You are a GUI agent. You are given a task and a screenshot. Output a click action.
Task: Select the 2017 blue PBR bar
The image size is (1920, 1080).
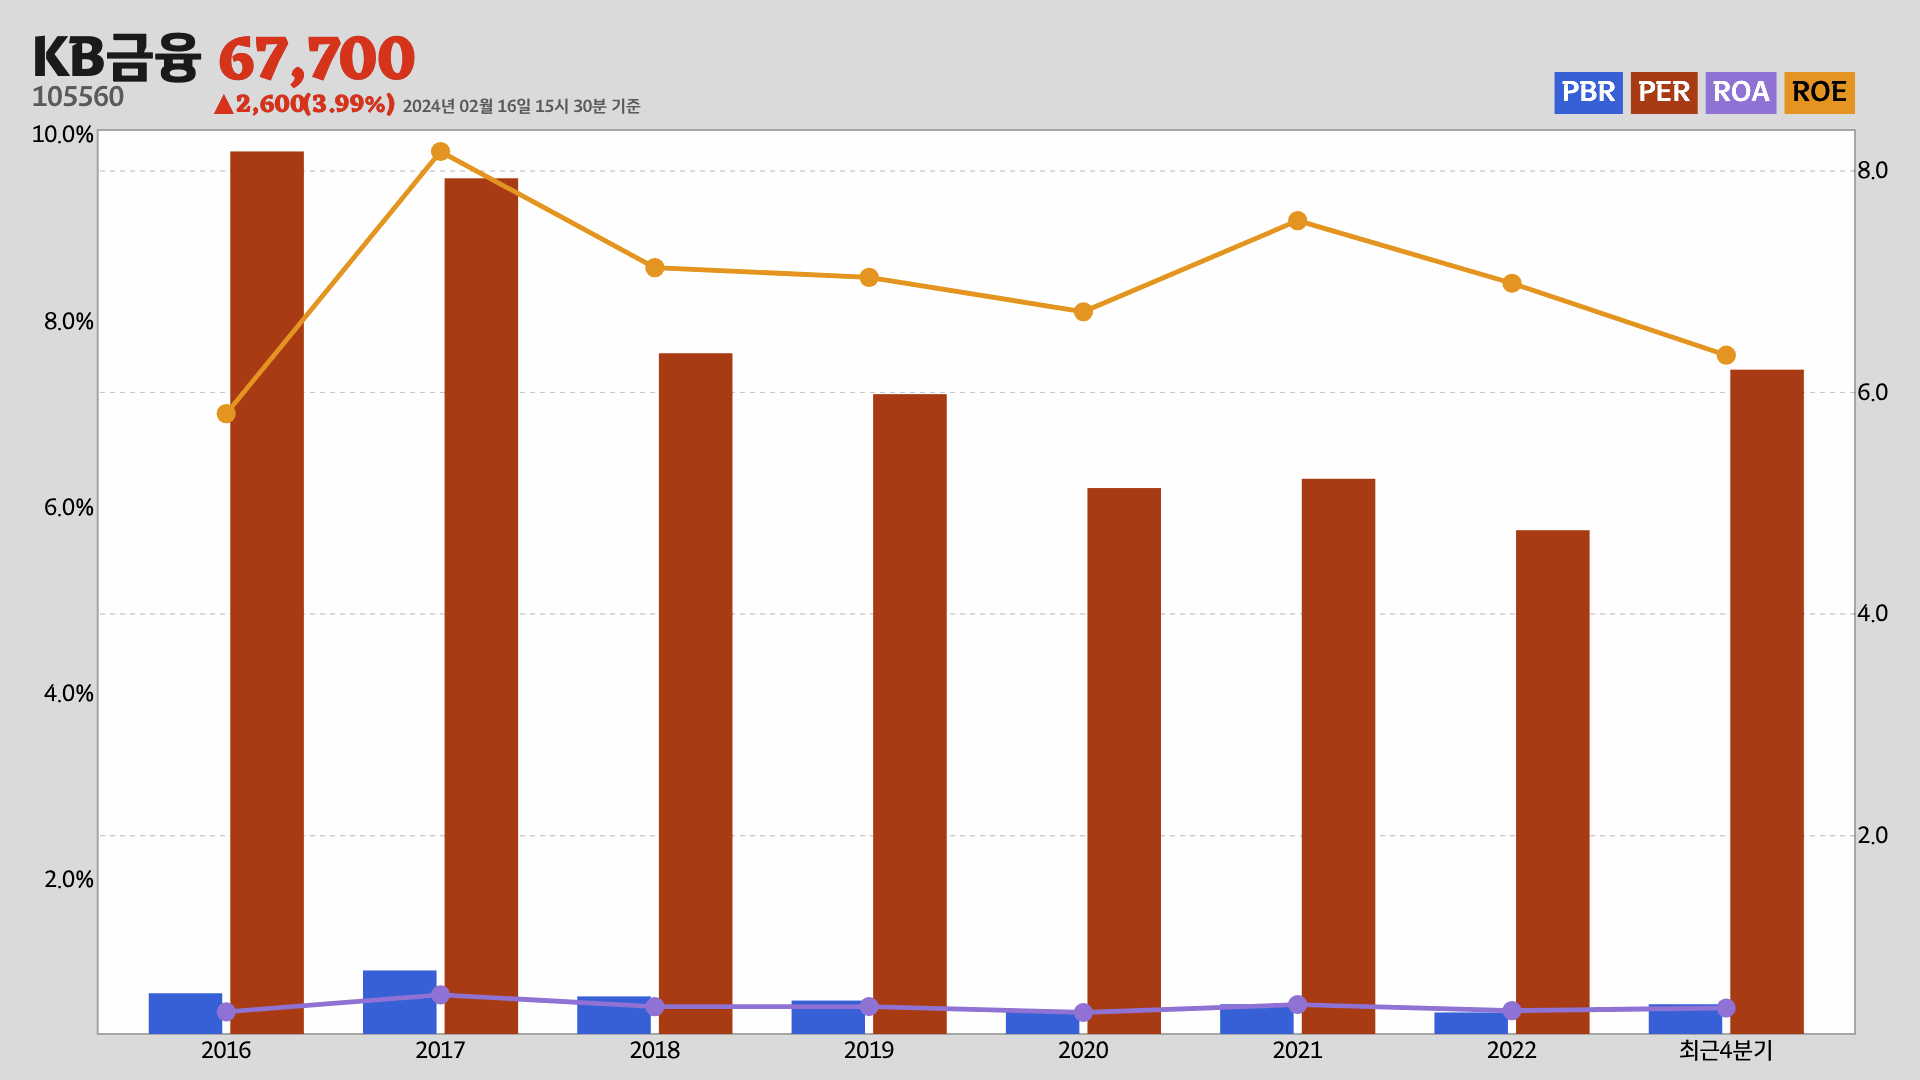pyautogui.click(x=399, y=1002)
